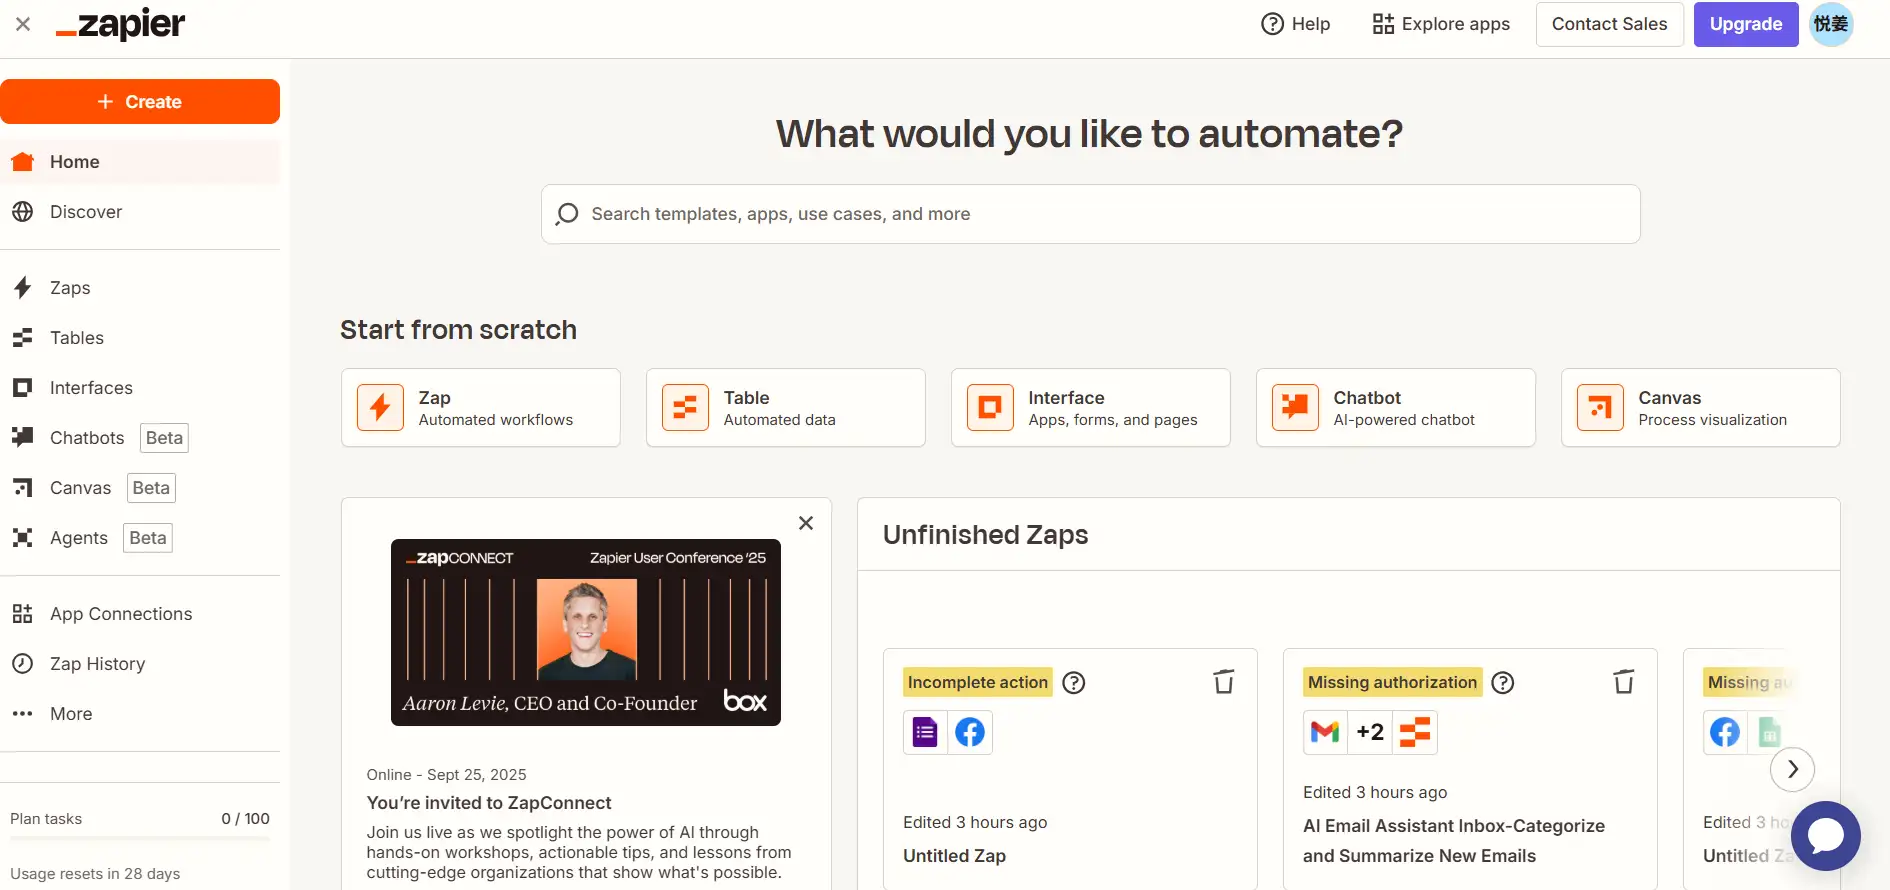Start a Zap automated workflow from scratch
Image resolution: width=1890 pixels, height=890 pixels.
[480, 408]
